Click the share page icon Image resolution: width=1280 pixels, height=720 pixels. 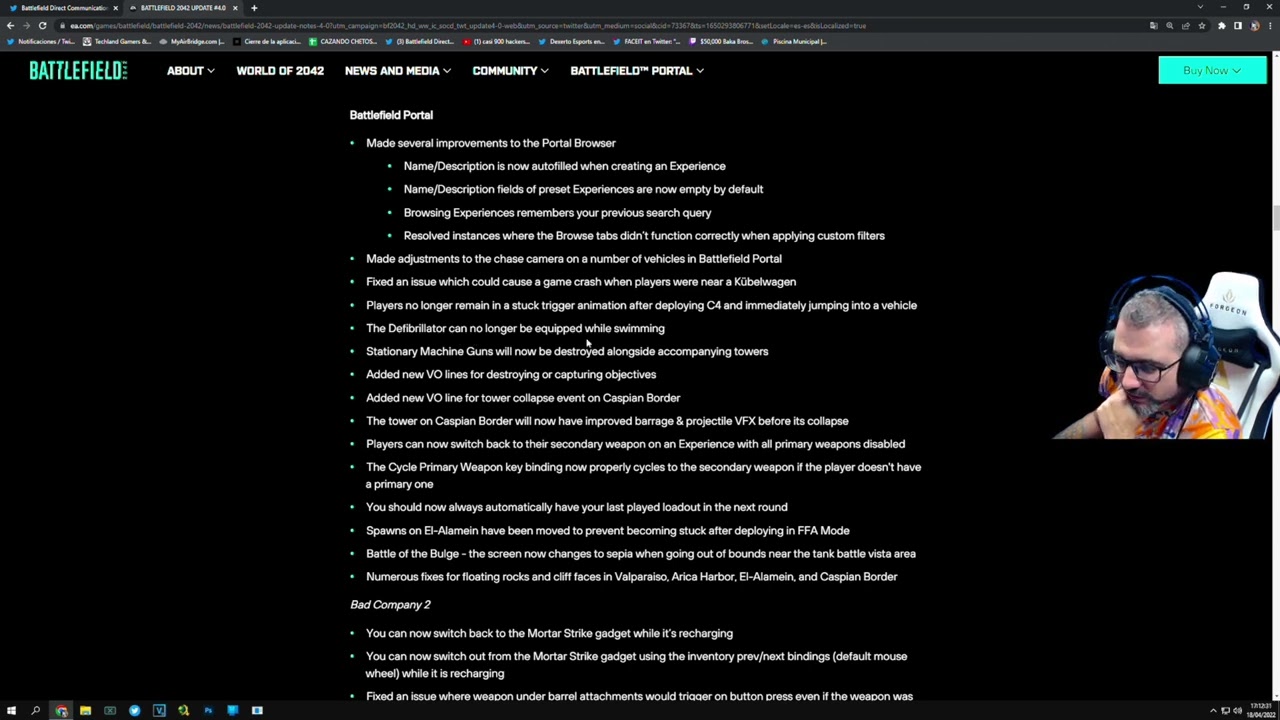pos(1185,25)
